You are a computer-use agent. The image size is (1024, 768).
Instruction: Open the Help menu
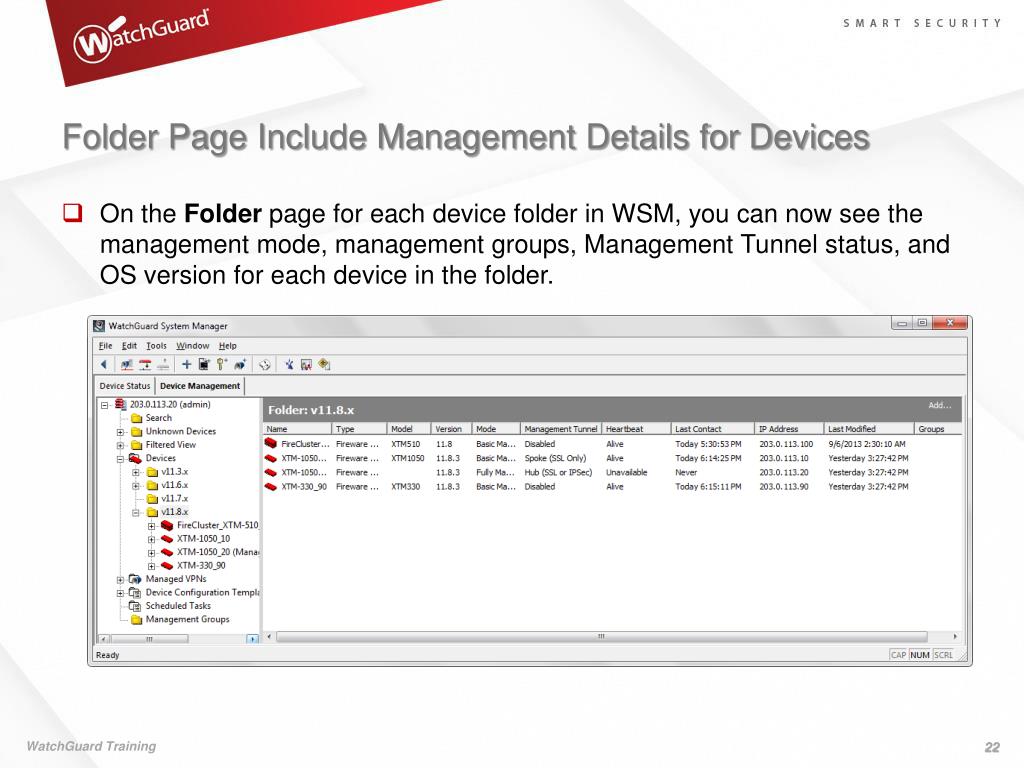click(x=227, y=345)
